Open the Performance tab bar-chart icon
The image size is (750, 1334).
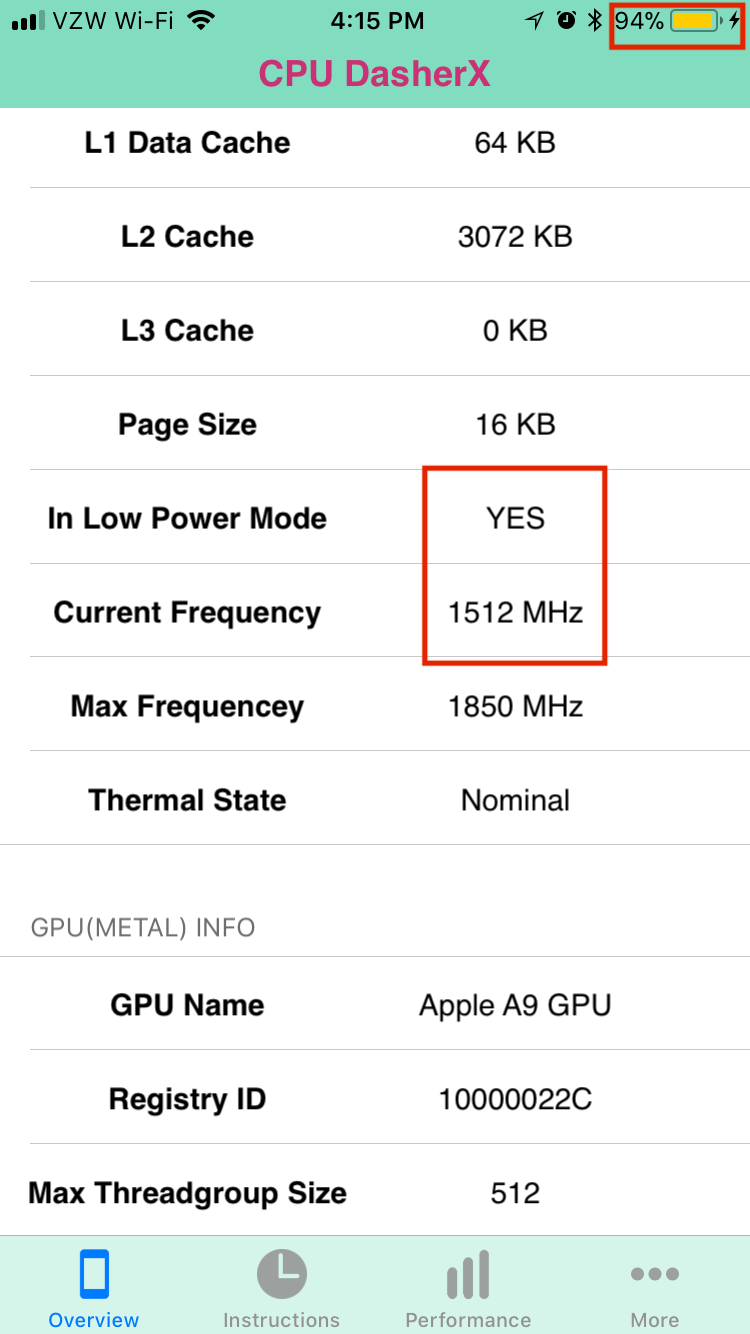pyautogui.click(x=468, y=1275)
